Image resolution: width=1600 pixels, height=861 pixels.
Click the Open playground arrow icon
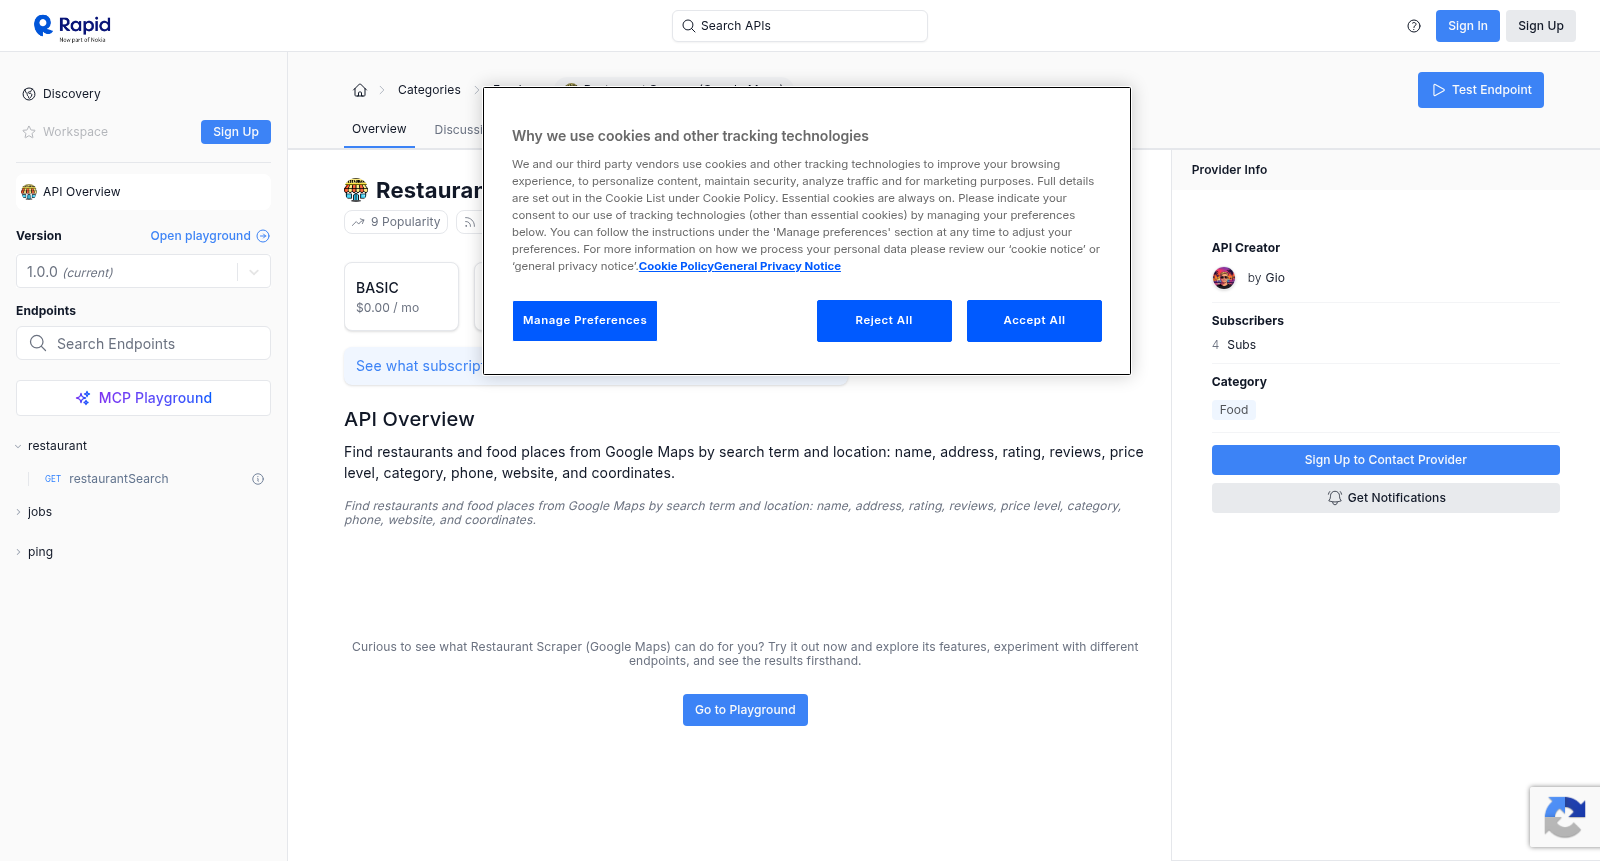click(263, 236)
